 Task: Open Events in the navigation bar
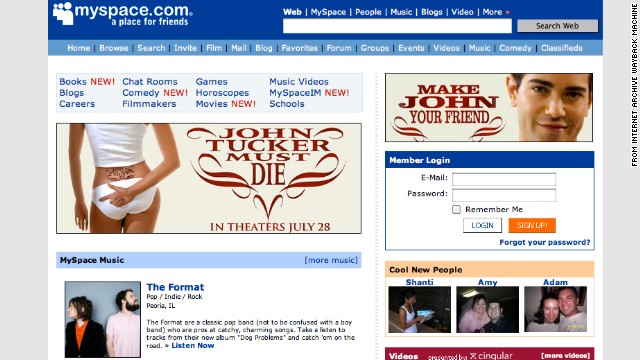pyautogui.click(x=411, y=48)
